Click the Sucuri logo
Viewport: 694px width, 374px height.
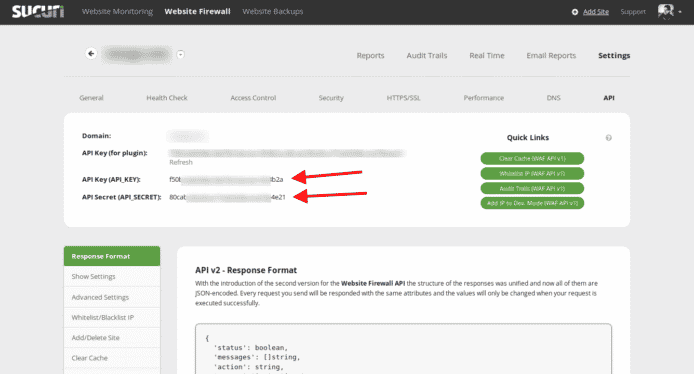pyautogui.click(x=38, y=12)
